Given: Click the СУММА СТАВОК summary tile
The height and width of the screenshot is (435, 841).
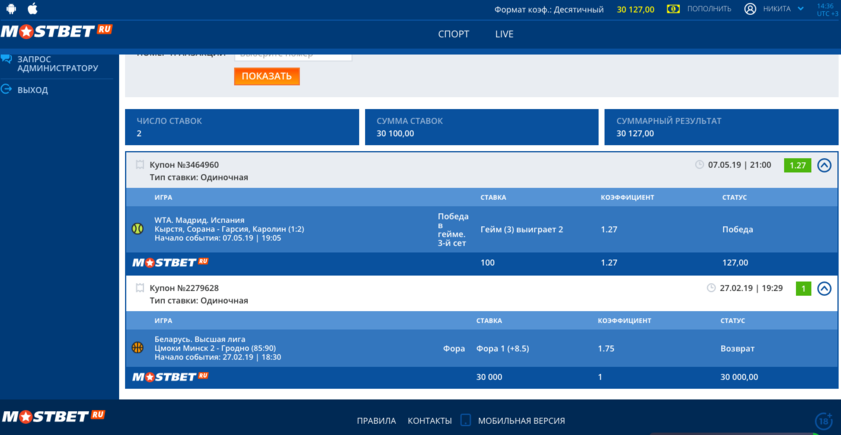Looking at the screenshot, I should (x=482, y=127).
